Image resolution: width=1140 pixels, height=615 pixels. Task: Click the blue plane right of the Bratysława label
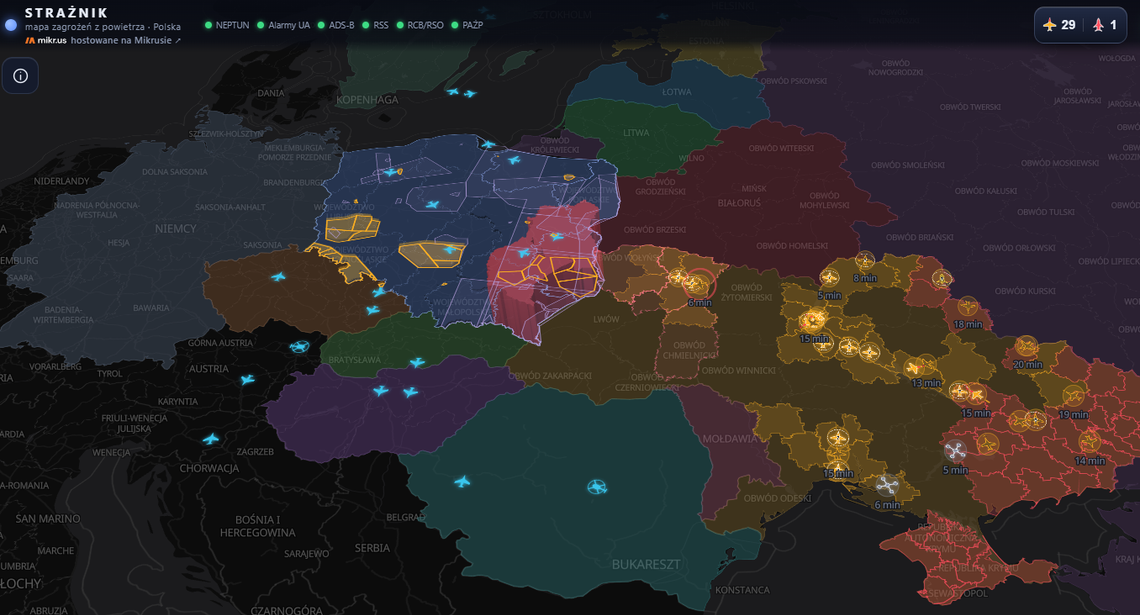417,363
